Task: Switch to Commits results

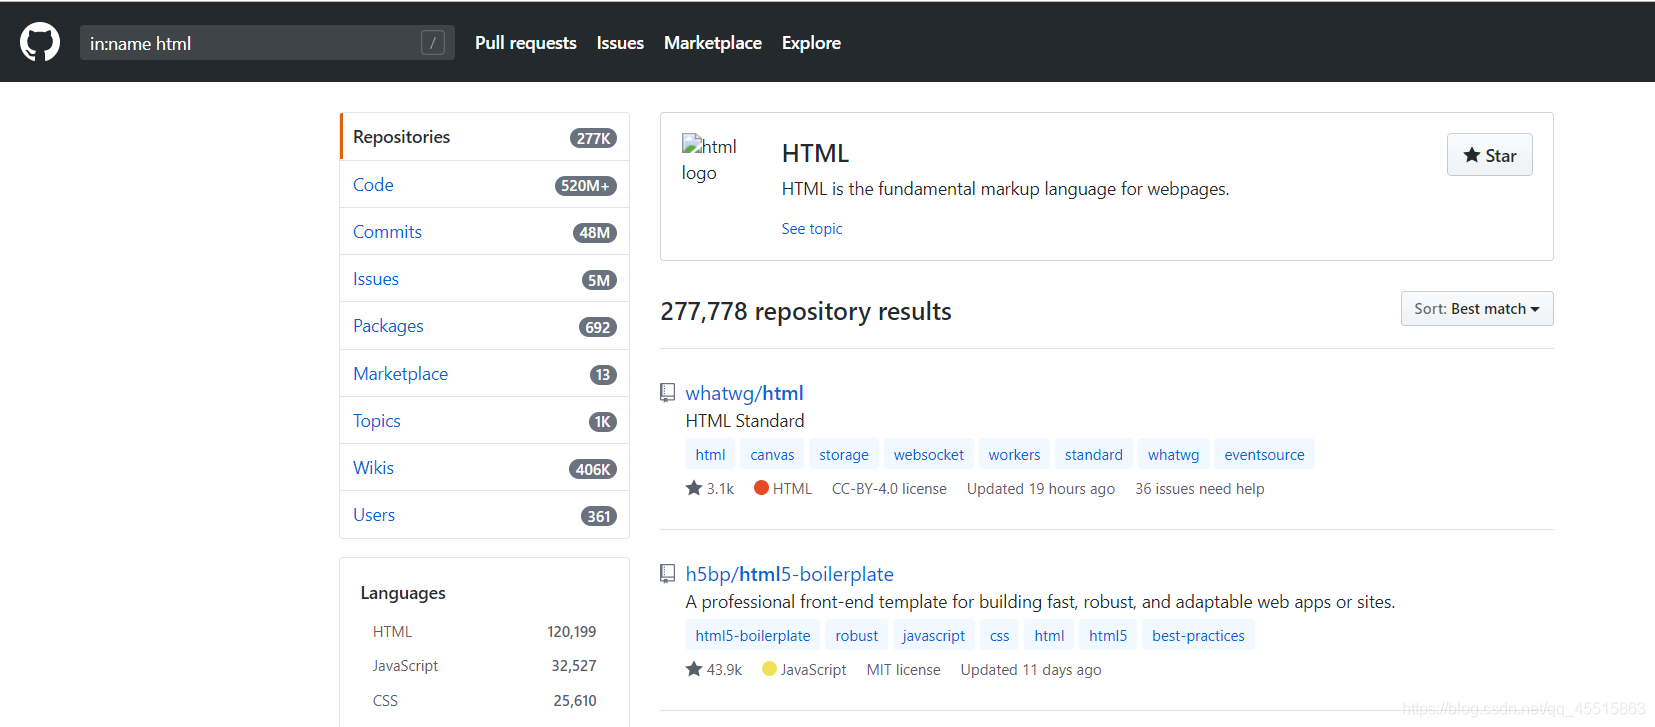Action: pyautogui.click(x=485, y=232)
